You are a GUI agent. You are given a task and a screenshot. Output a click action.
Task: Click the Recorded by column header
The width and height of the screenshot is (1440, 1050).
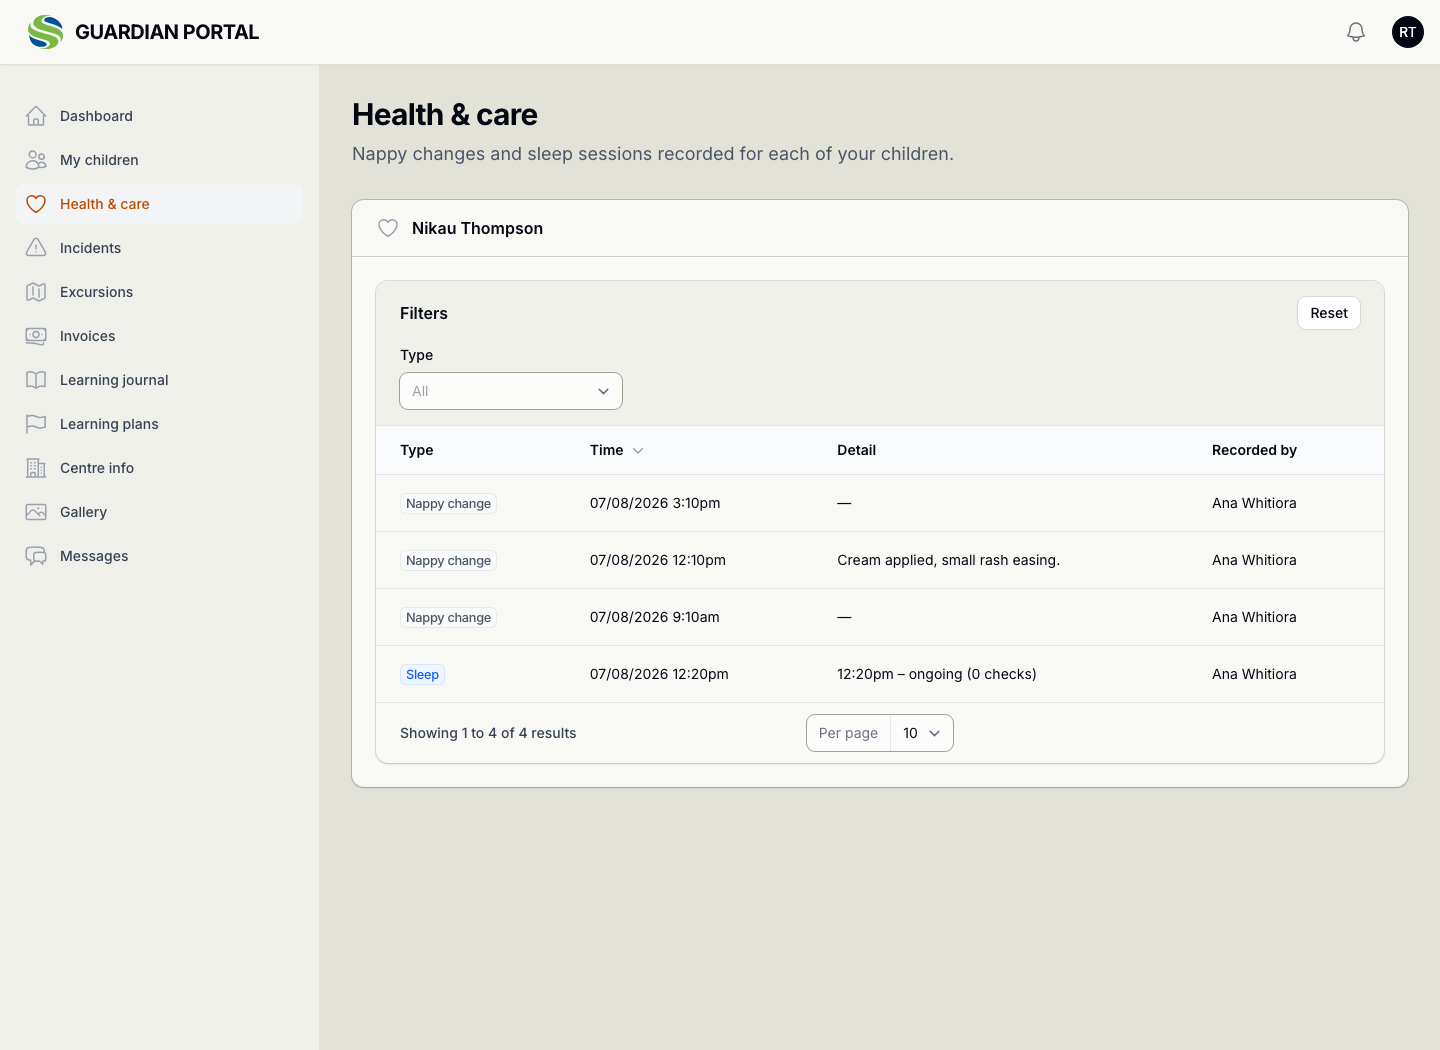(1254, 450)
